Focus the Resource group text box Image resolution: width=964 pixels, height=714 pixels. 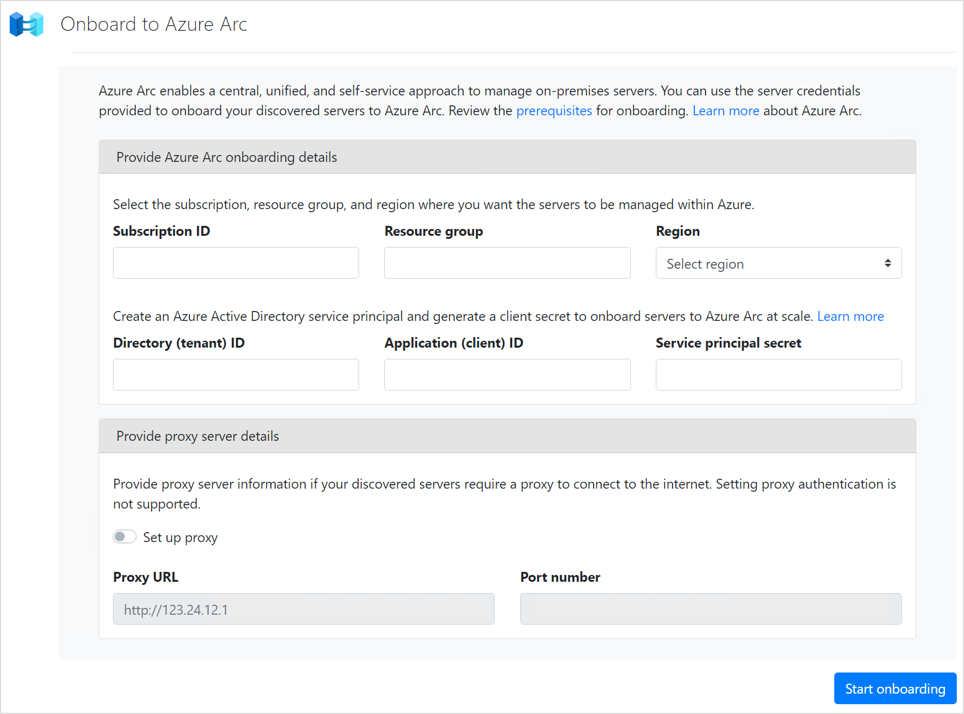pyautogui.click(x=507, y=263)
